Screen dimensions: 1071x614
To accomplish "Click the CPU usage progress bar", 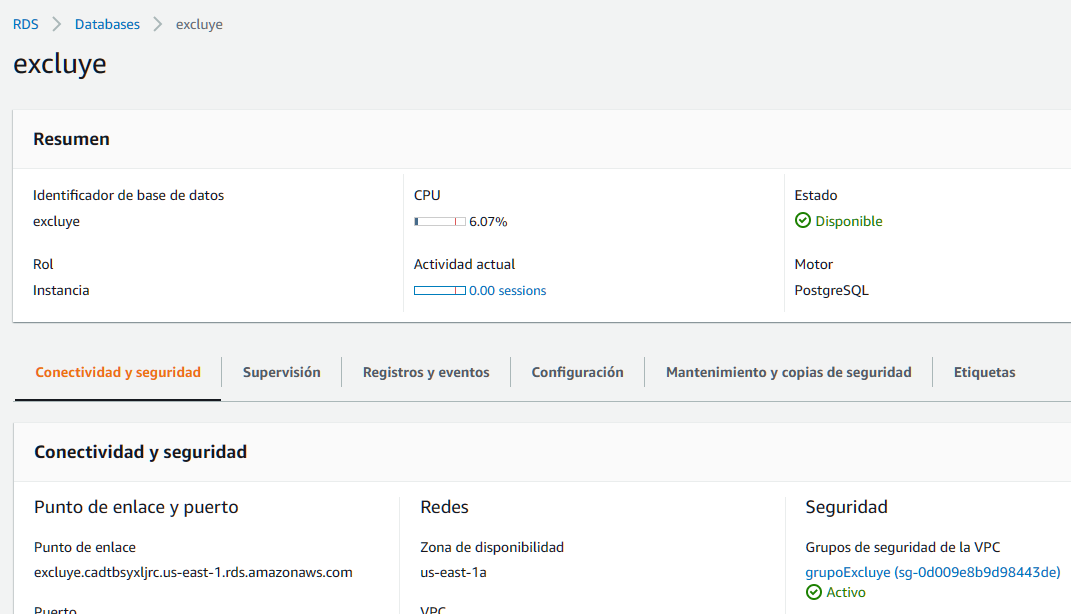I will click(438, 221).
